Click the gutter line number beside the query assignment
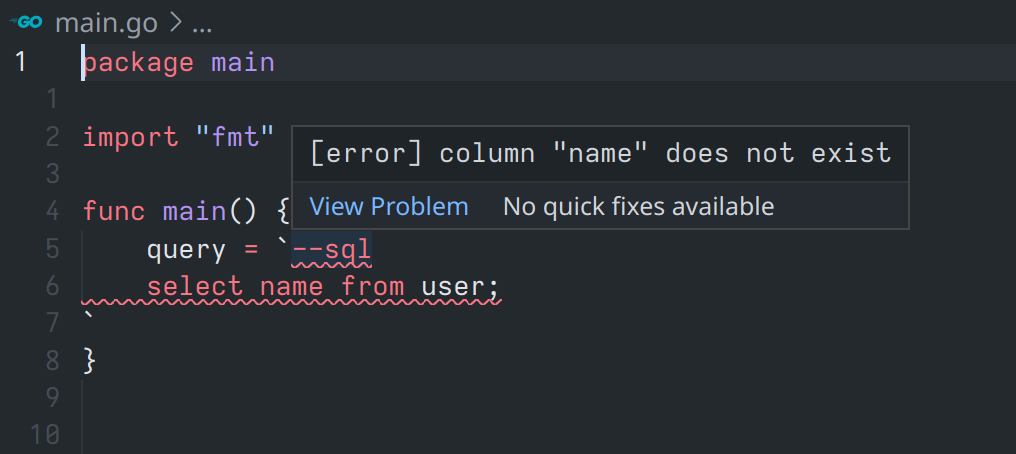The height and width of the screenshot is (454, 1016). tap(52, 250)
